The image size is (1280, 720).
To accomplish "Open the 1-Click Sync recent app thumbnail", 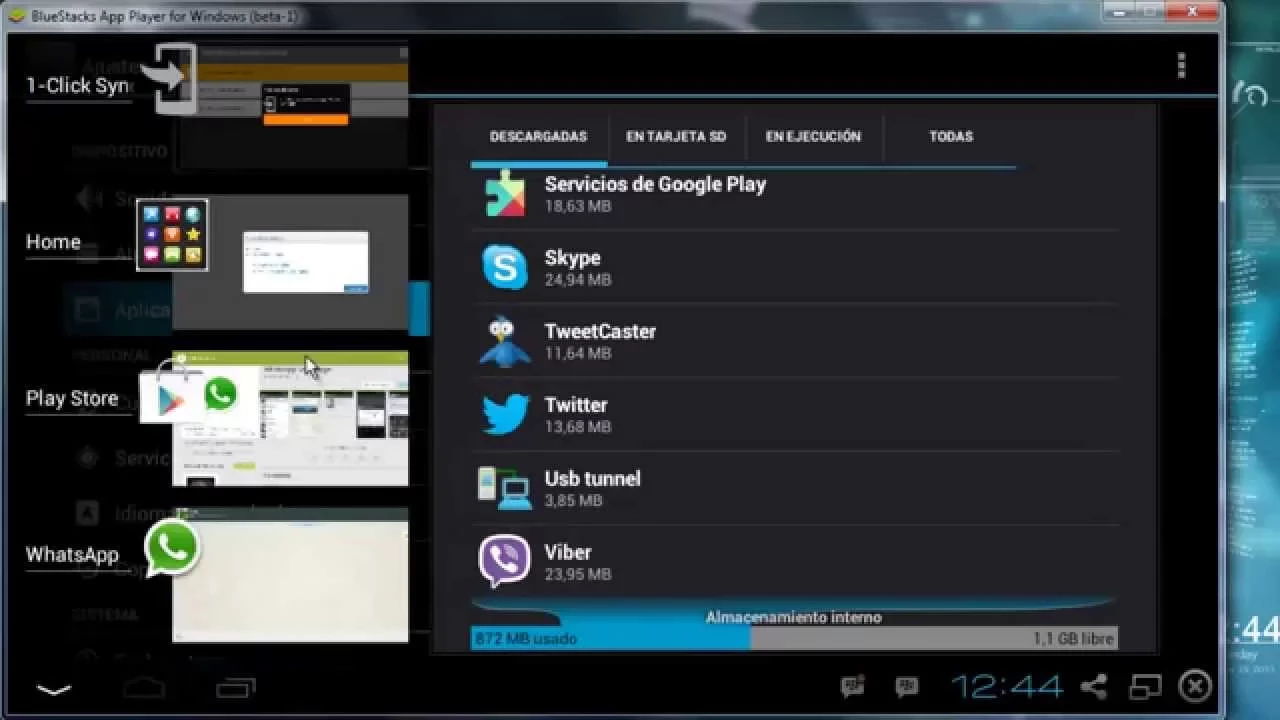I will point(290,105).
